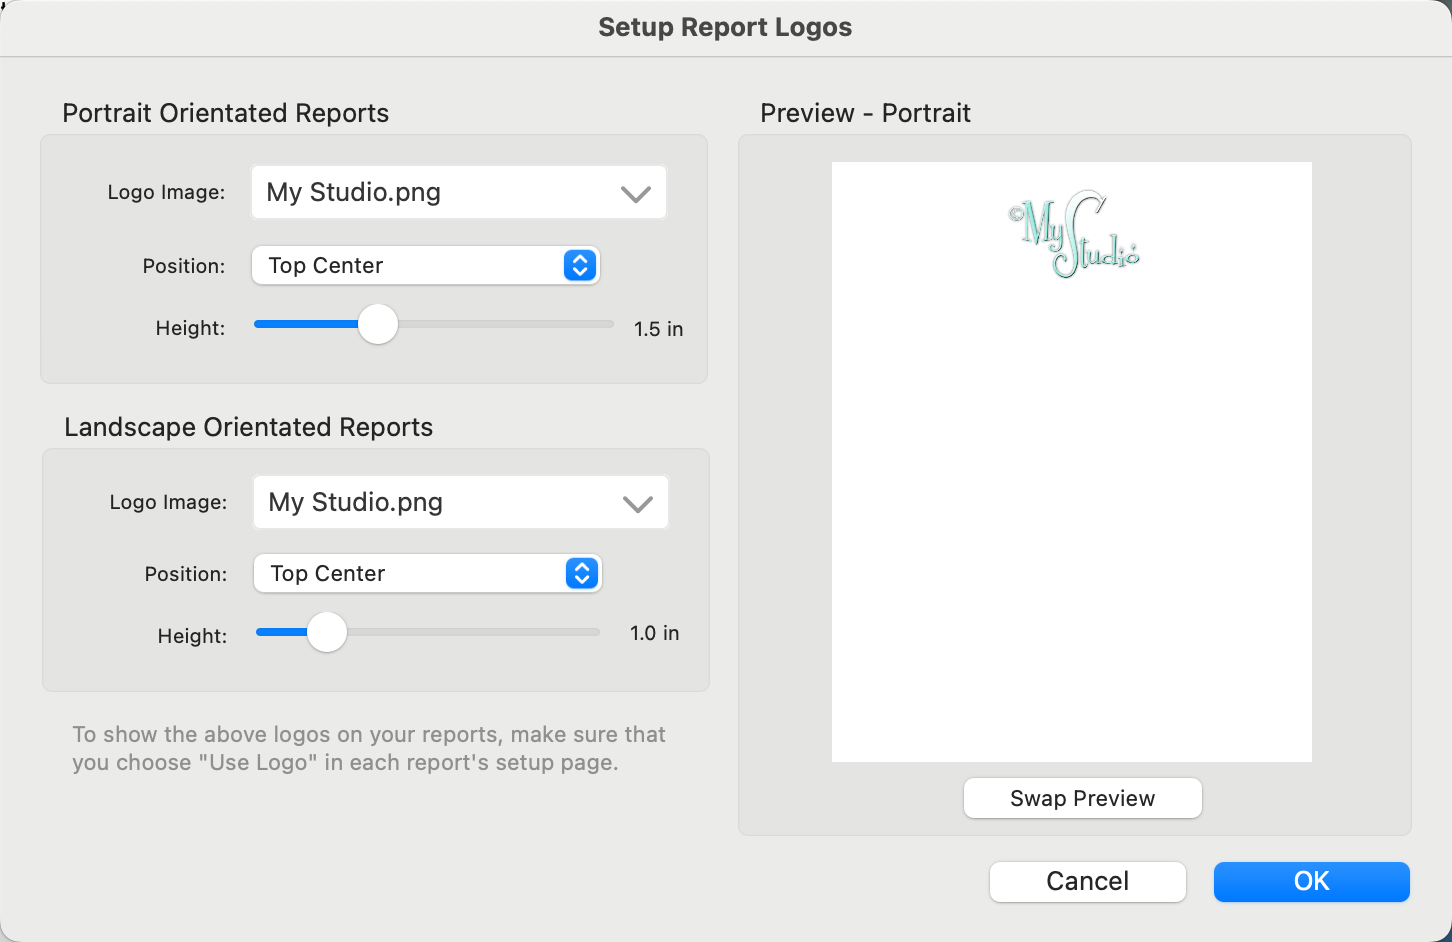
Task: Click the 1.0 in landscape height value
Action: click(654, 633)
